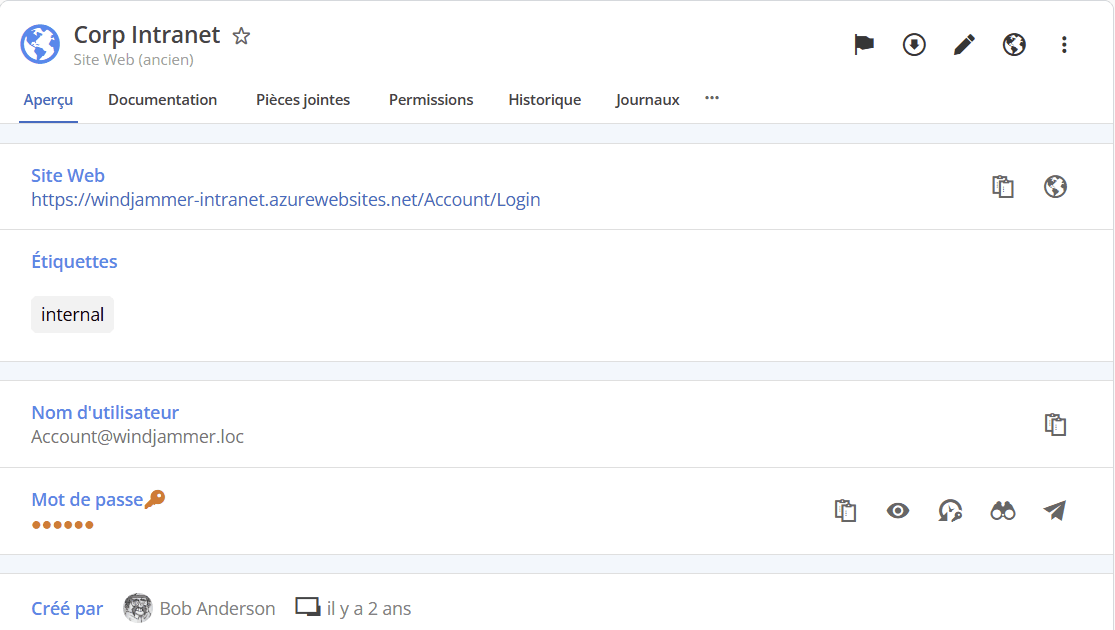Send the password using the paper plane icon
The width and height of the screenshot is (1115, 630).
coord(1052,510)
